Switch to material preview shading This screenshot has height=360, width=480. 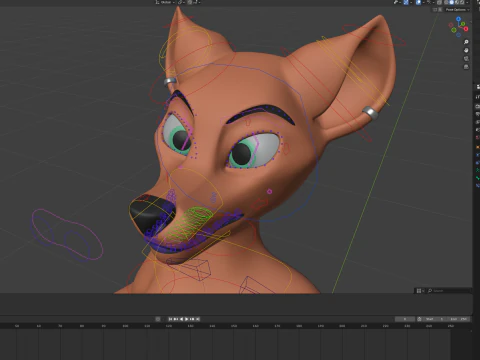tap(457, 2)
